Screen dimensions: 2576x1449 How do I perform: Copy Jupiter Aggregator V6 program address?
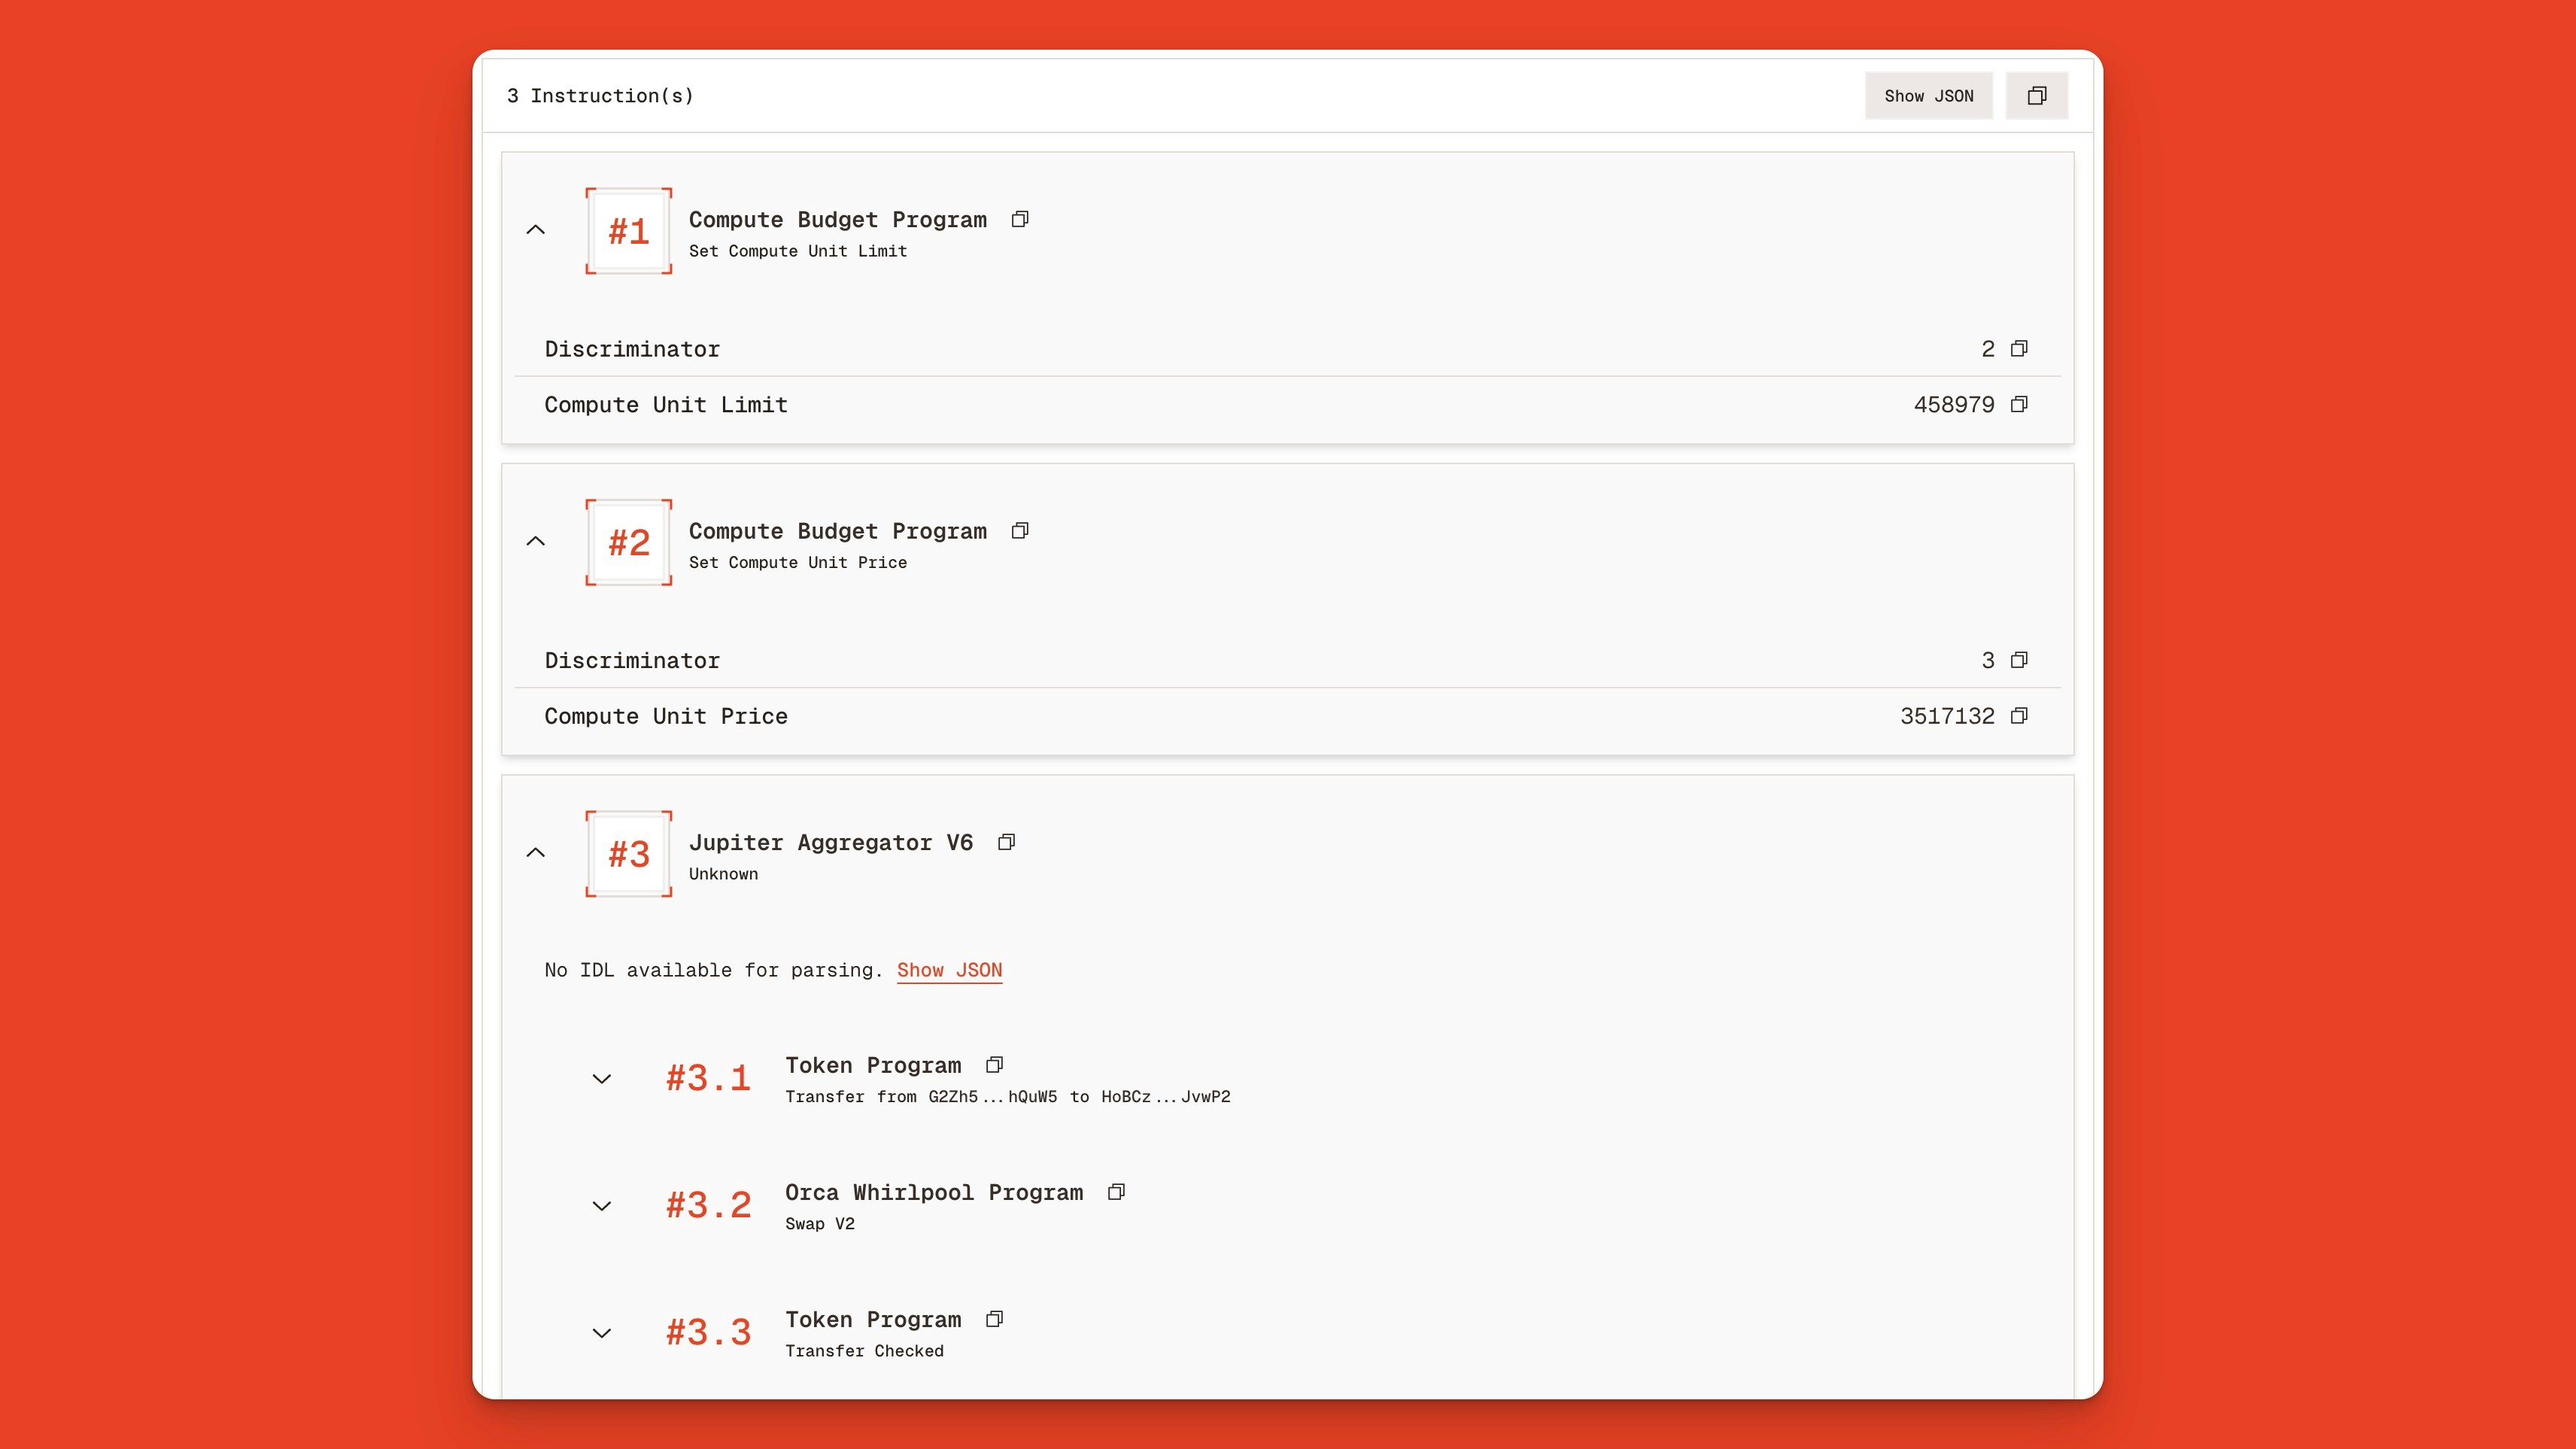[x=1006, y=842]
